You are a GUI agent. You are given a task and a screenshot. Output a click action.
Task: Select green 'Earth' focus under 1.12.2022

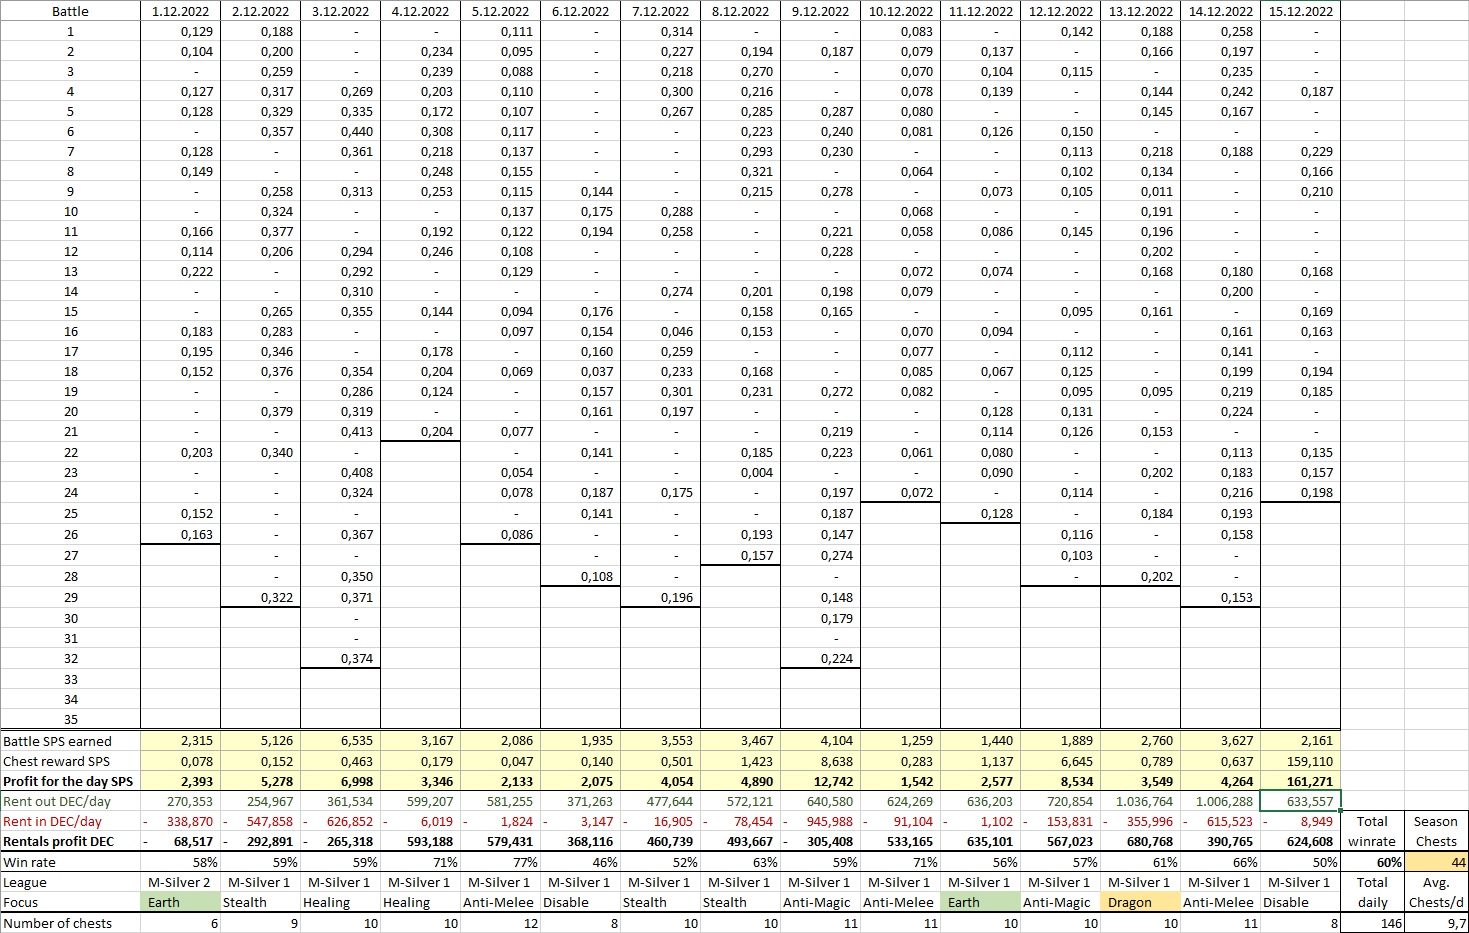180,902
